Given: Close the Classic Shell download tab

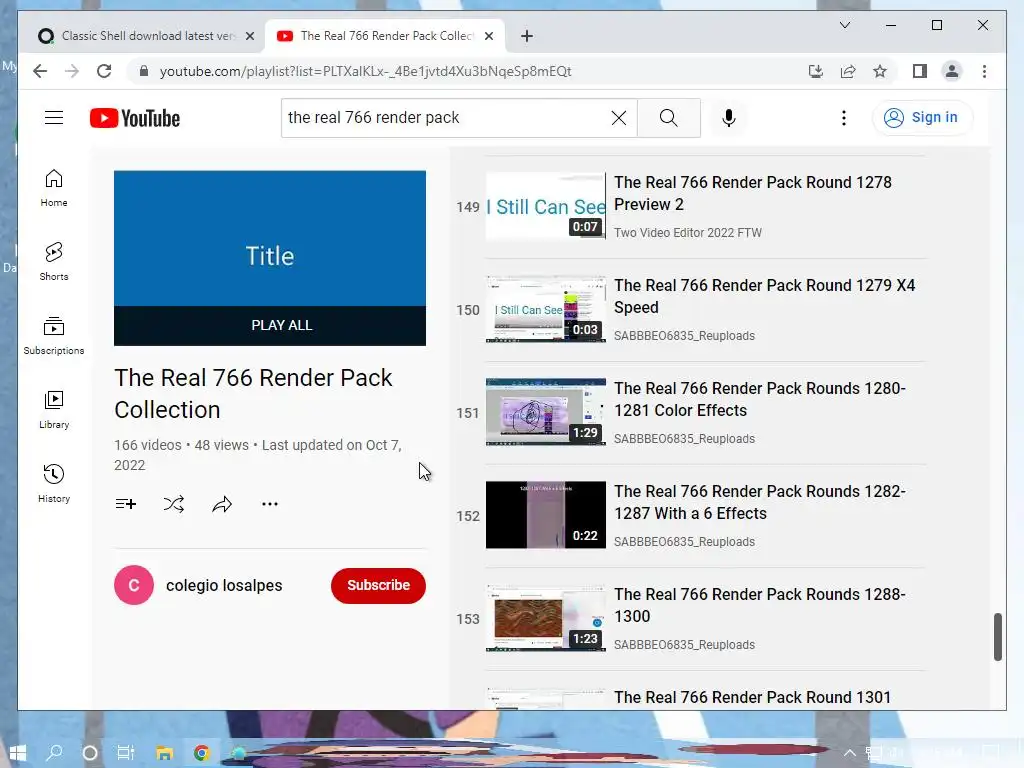Looking at the screenshot, I should click(249, 36).
